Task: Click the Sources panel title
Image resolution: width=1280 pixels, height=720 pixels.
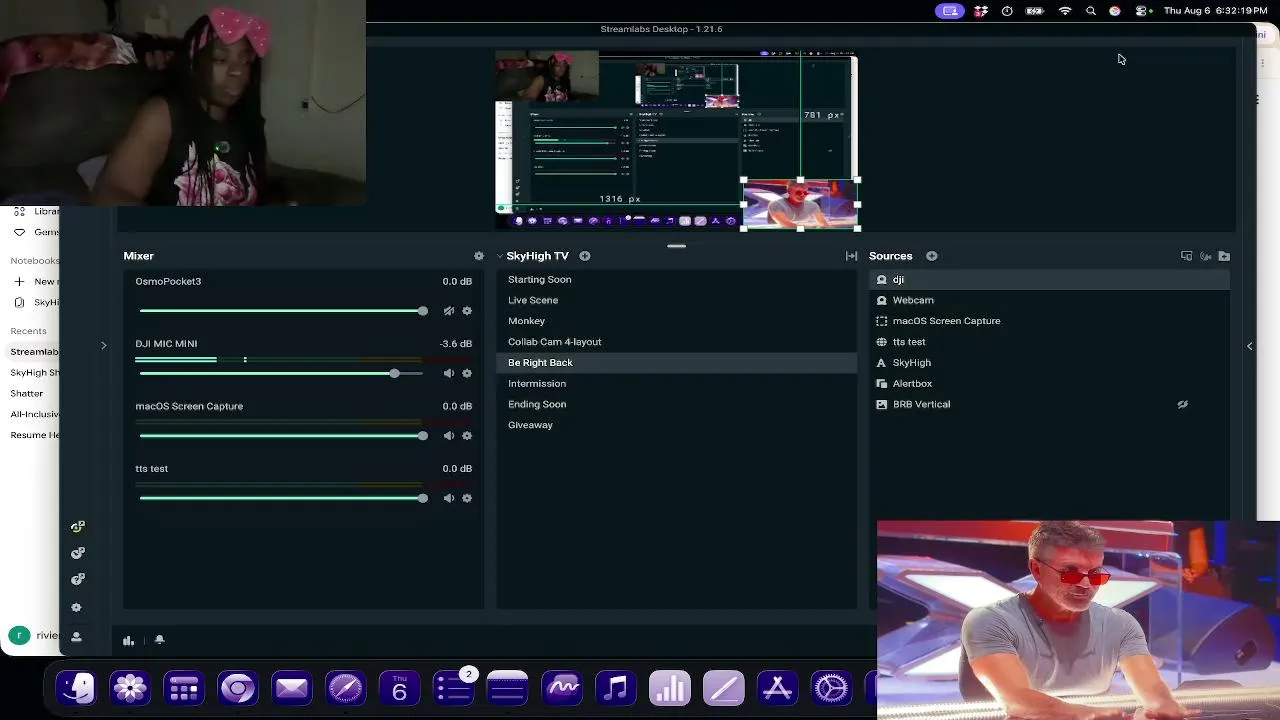Action: (891, 256)
